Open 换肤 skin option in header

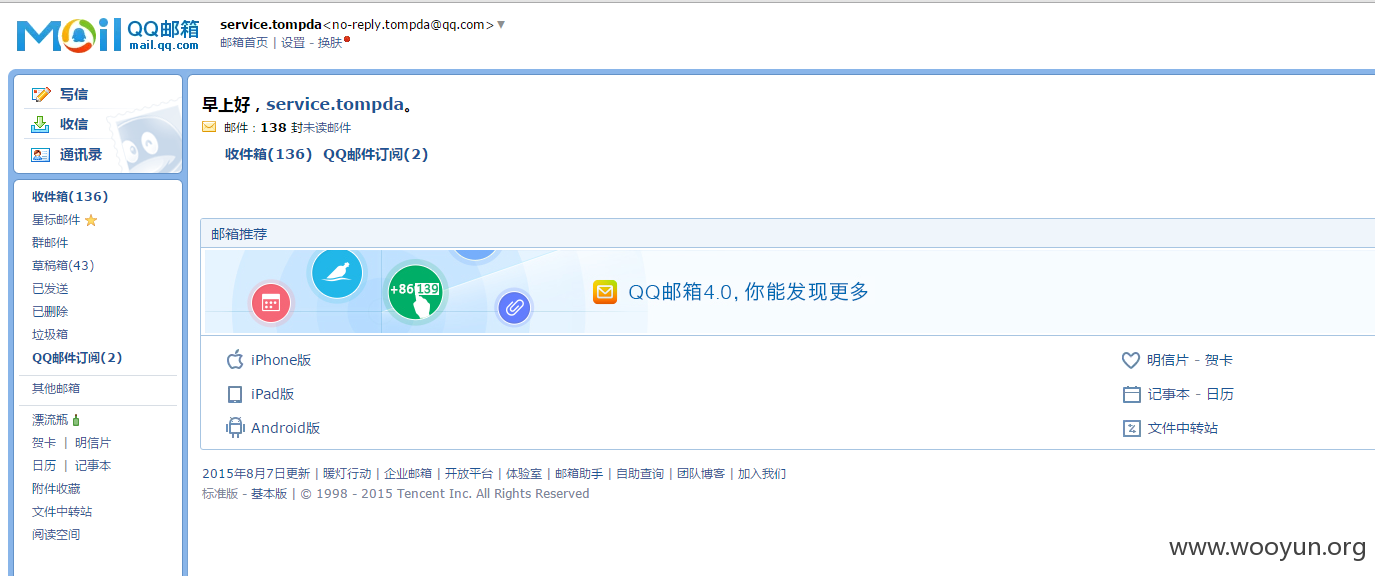[x=330, y=43]
